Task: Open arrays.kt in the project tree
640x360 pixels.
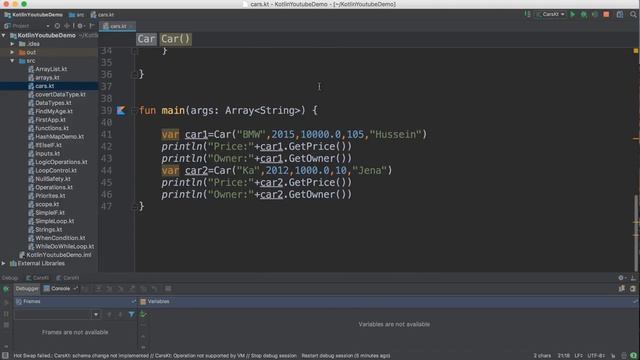Action: pos(47,78)
